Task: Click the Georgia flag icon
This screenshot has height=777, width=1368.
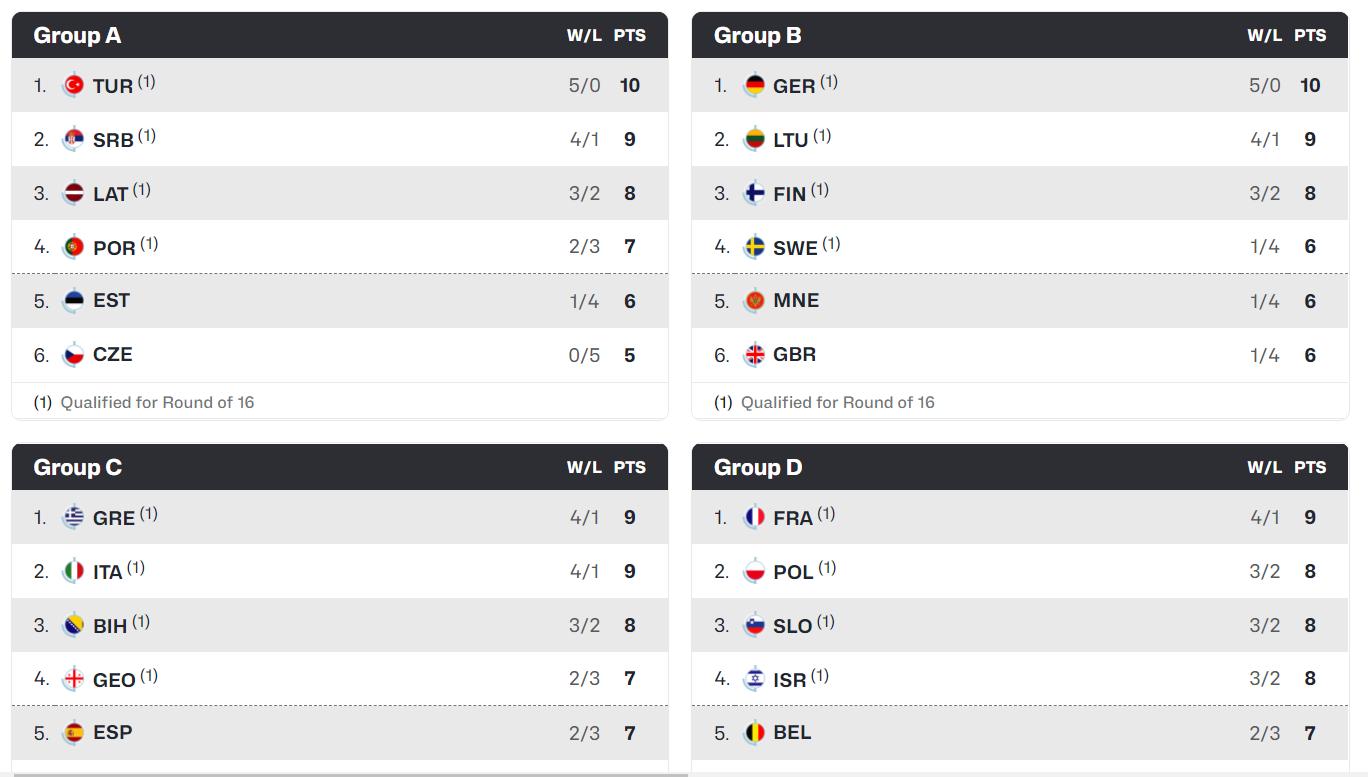Action: [73, 679]
